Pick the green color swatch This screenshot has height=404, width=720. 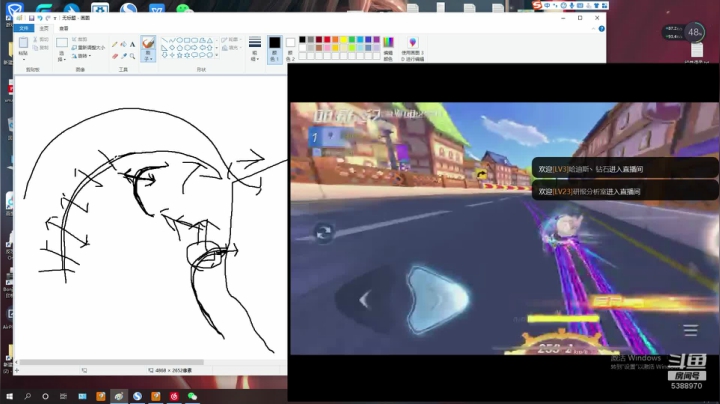[x=352, y=40]
